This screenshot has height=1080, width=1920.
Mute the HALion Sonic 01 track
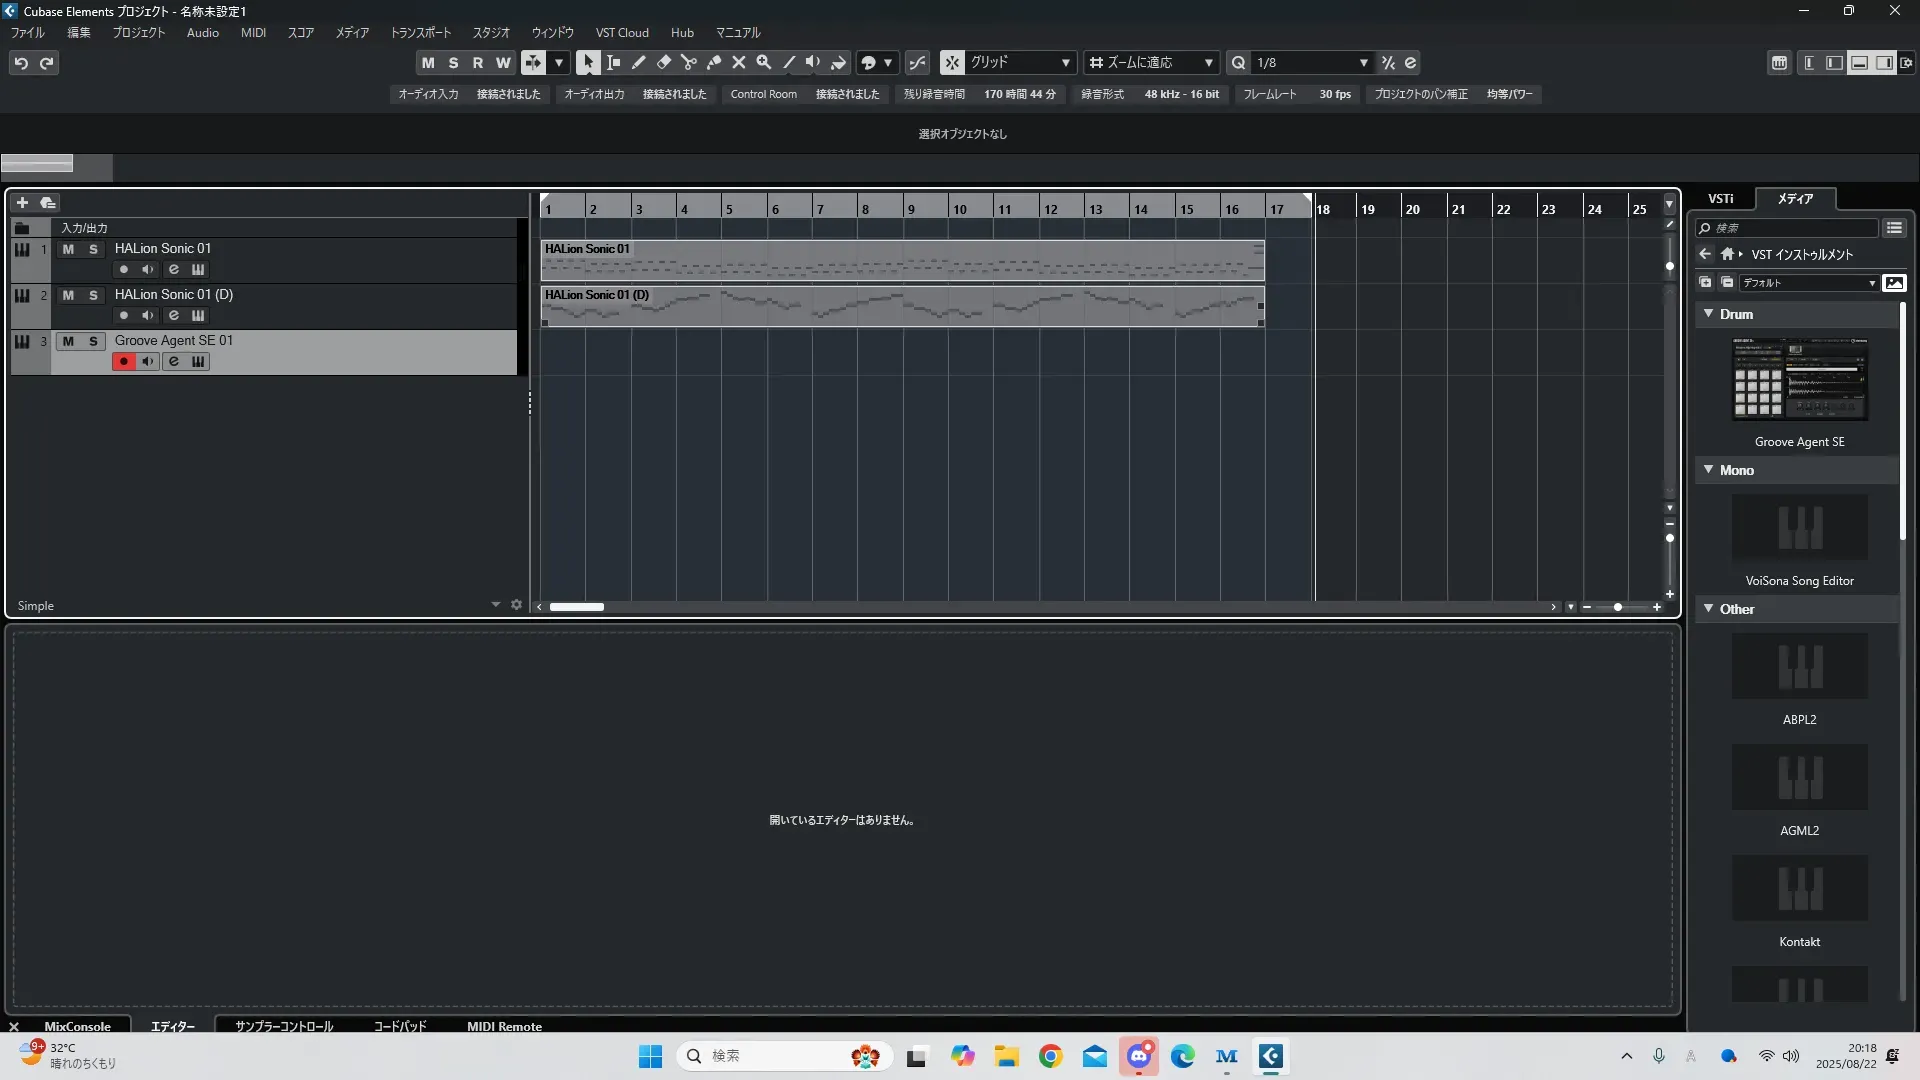coord(68,249)
